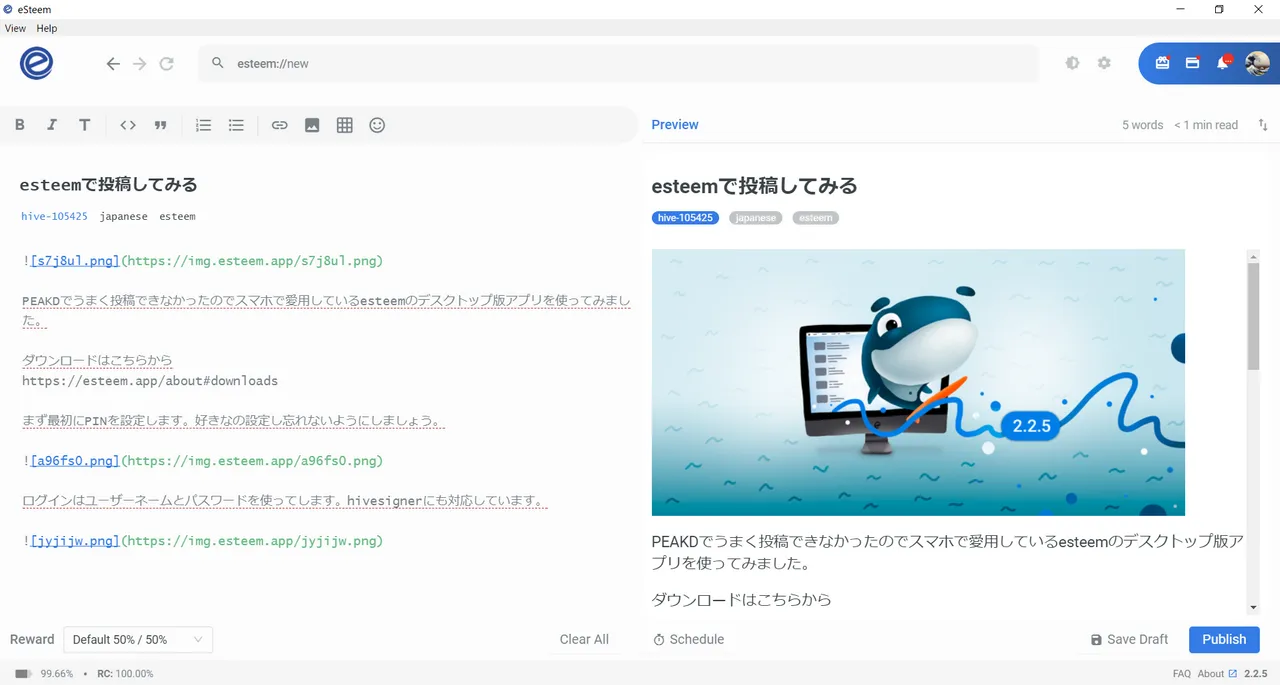Reload the page with refresh icon

[x=167, y=63]
